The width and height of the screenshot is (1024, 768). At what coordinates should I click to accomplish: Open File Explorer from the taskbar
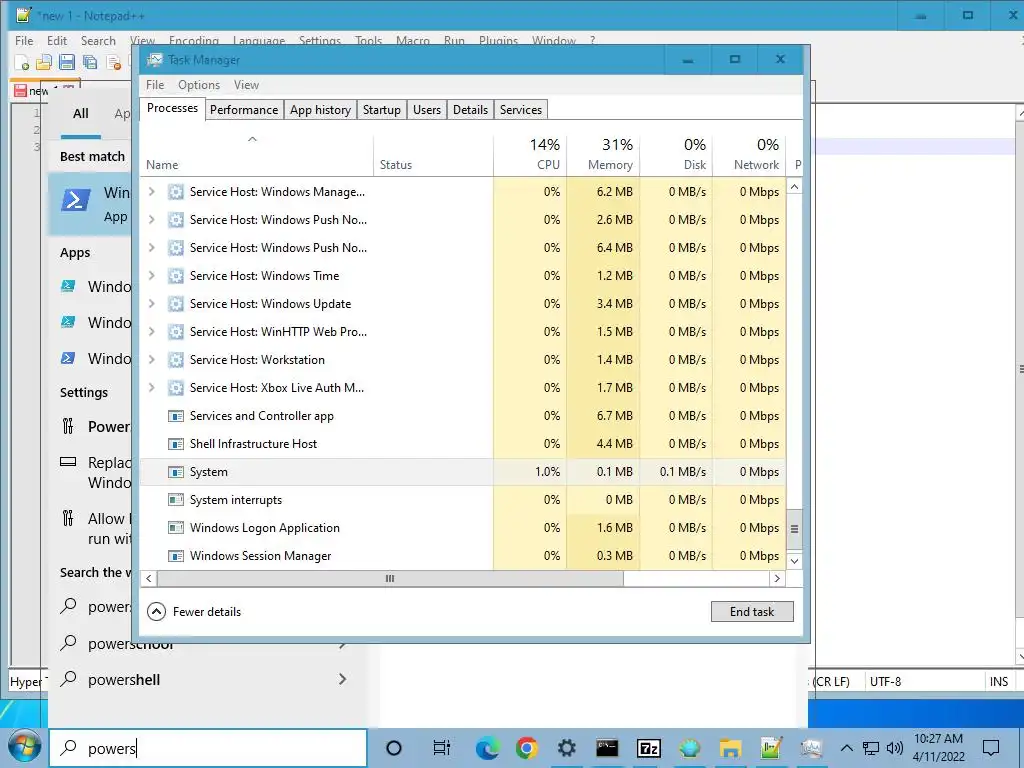click(x=730, y=748)
